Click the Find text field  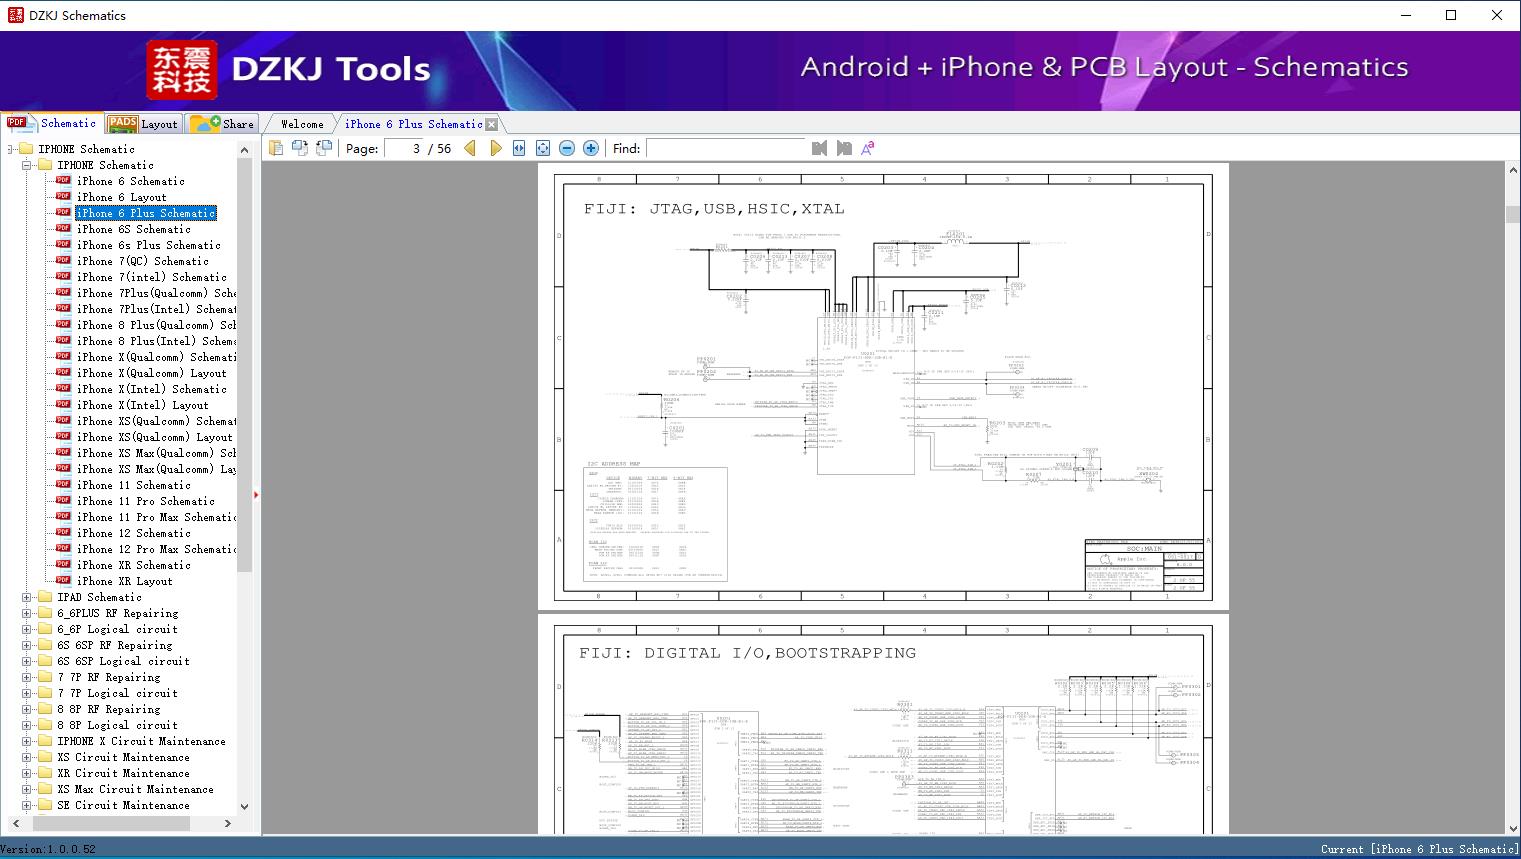click(725, 148)
